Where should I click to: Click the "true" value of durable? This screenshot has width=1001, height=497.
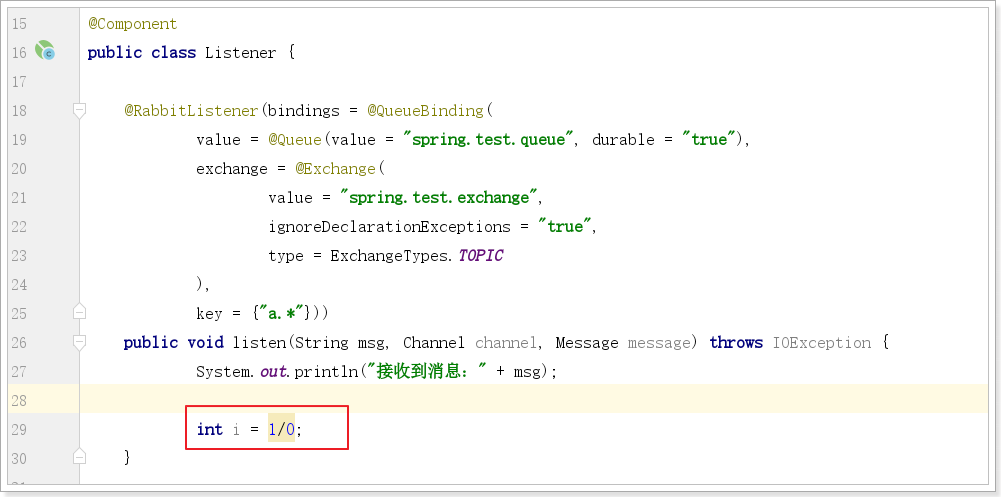[x=710, y=140]
